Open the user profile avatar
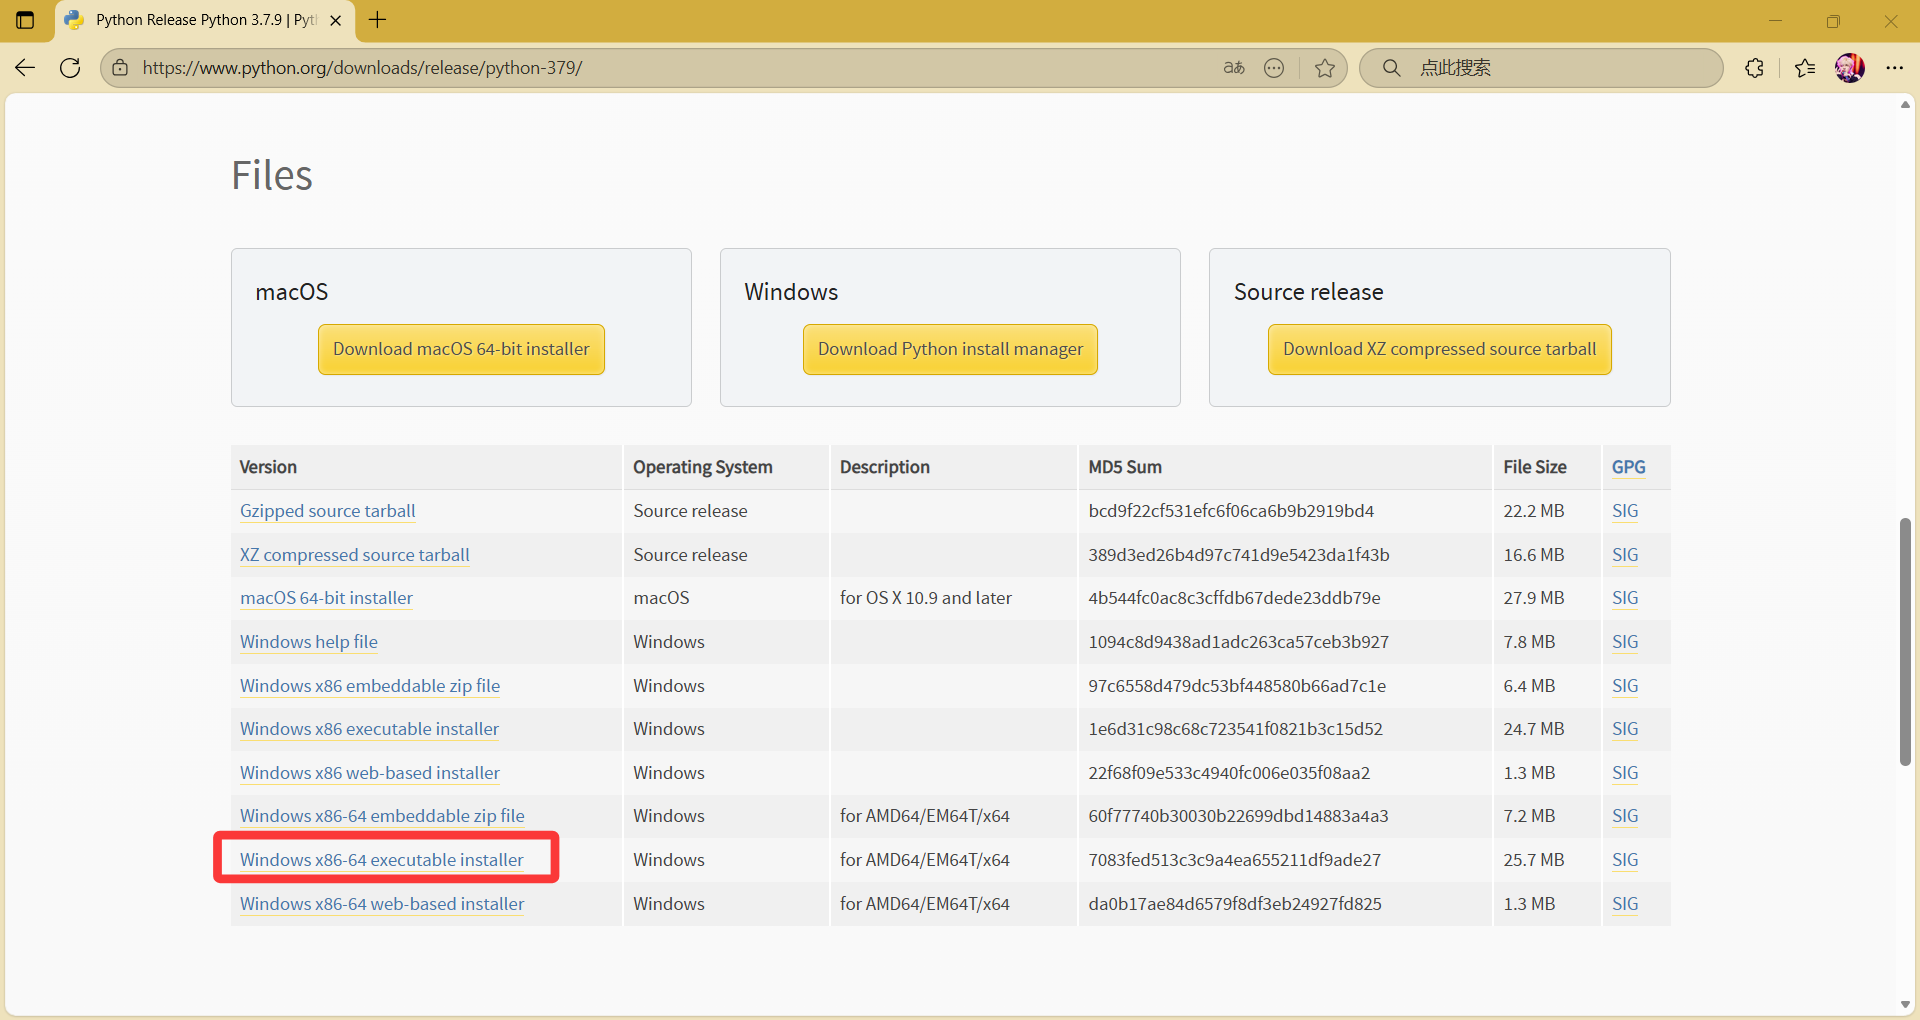 pos(1850,68)
